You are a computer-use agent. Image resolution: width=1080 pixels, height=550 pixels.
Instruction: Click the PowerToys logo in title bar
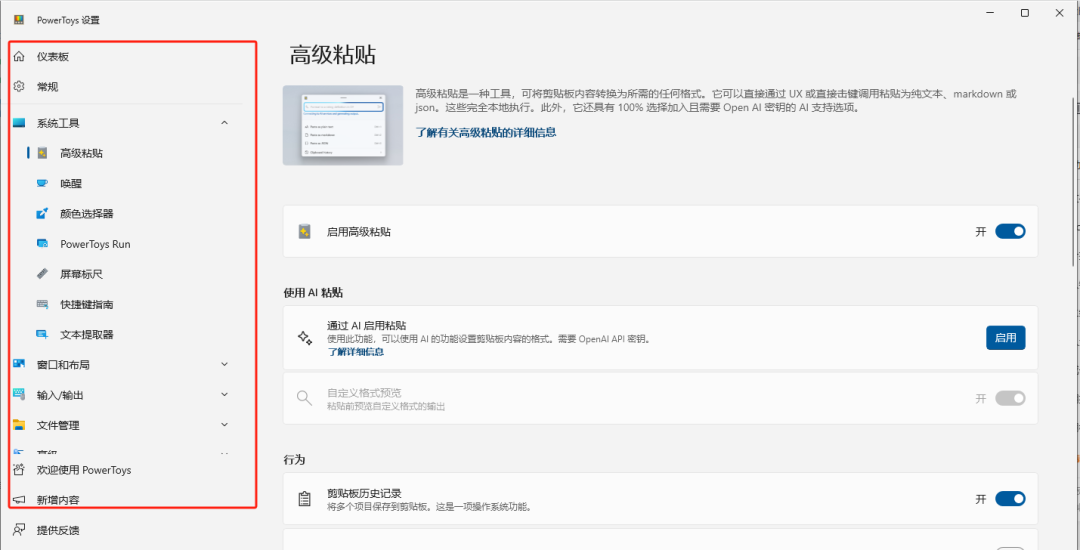pyautogui.click(x=19, y=20)
